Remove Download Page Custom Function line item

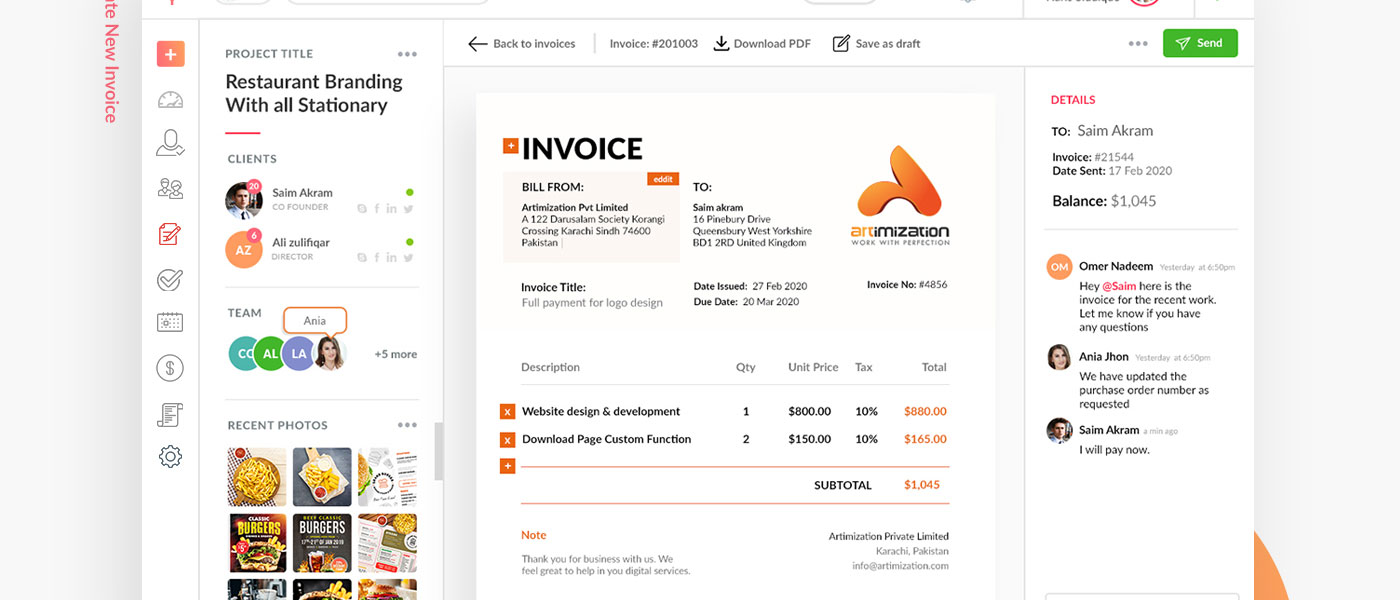click(x=507, y=439)
